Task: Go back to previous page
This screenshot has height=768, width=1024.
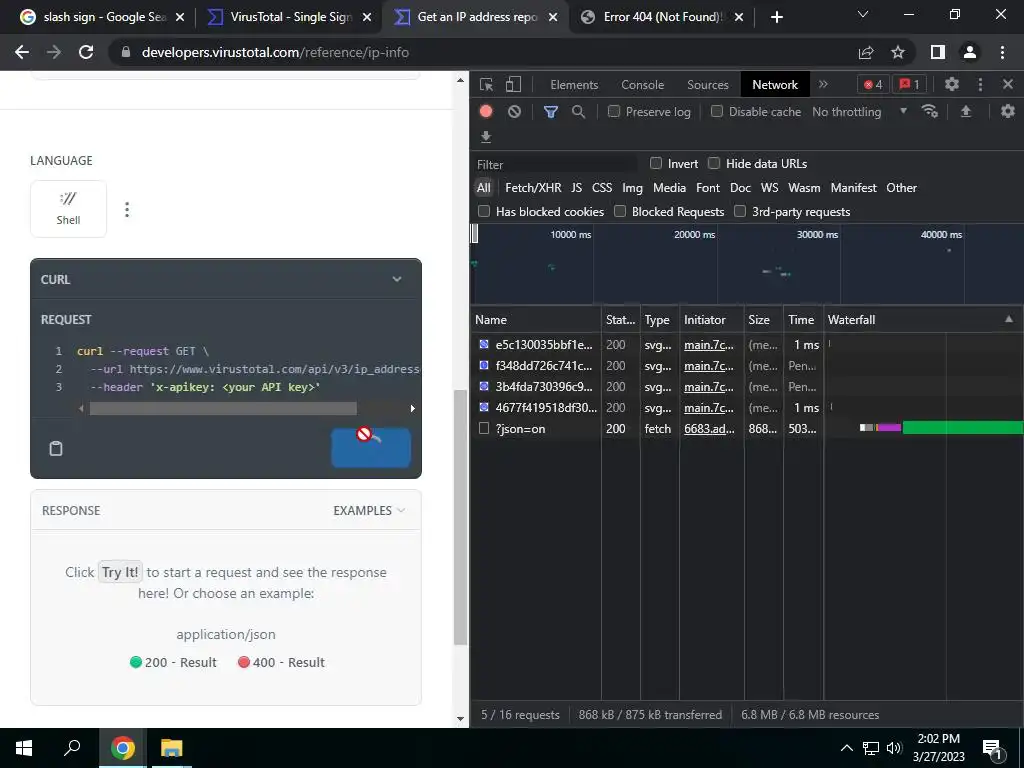Action: click(22, 52)
